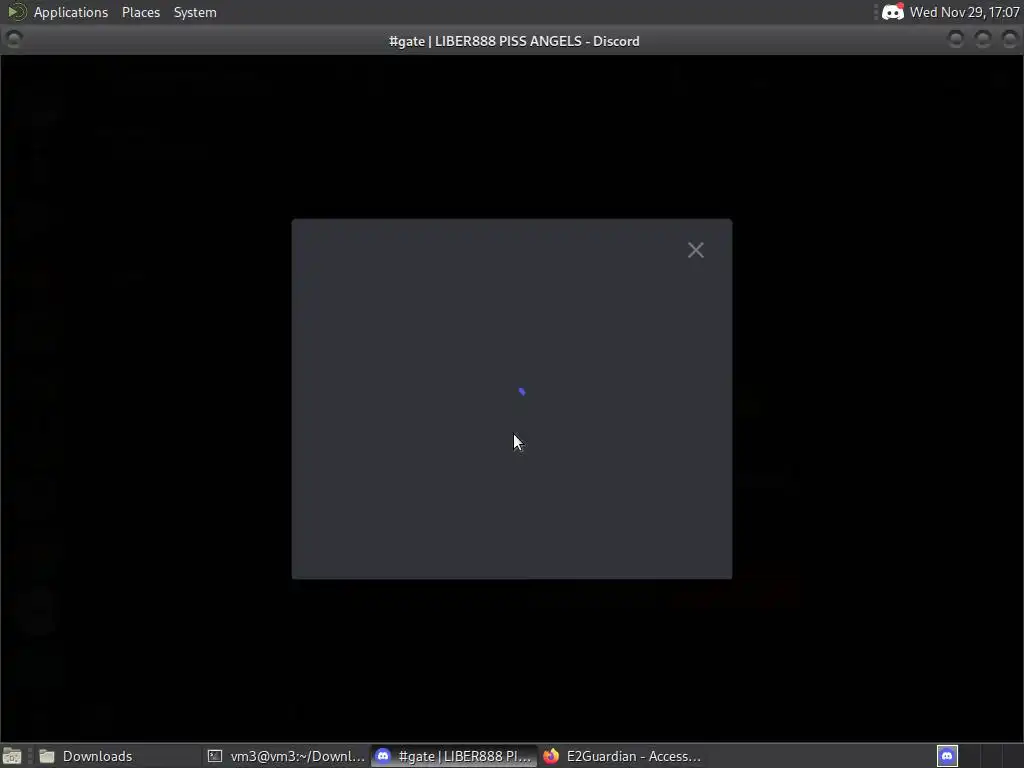
Task: Minimize the Discord window
Action: coord(955,40)
